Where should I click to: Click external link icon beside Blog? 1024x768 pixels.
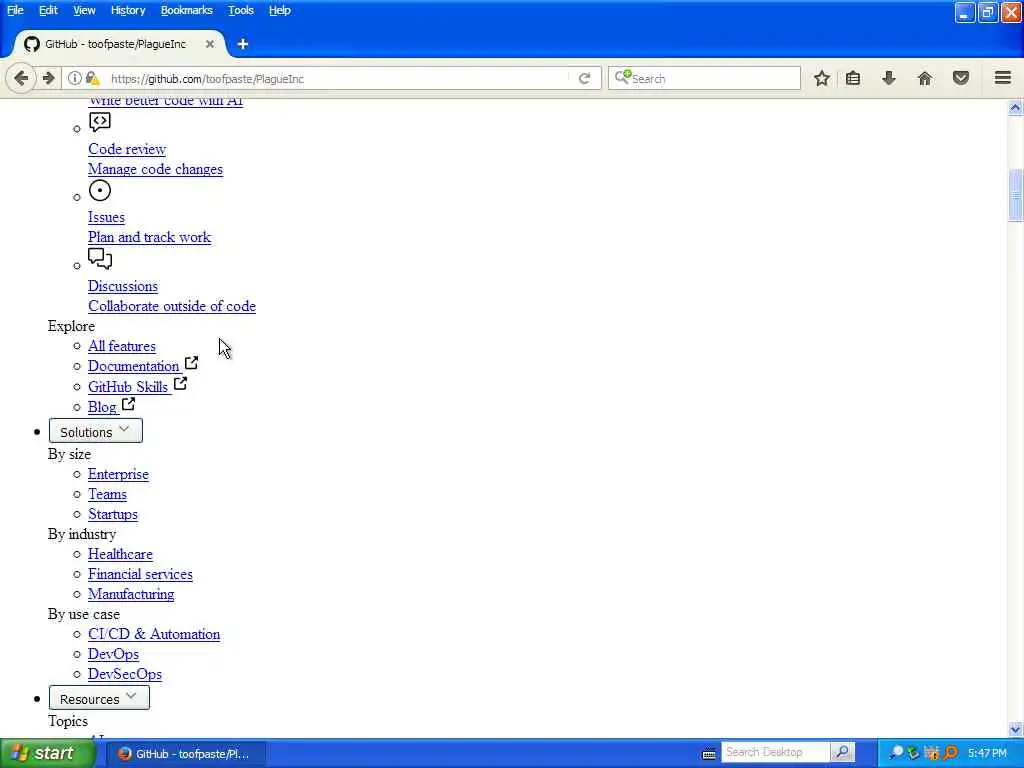129,404
